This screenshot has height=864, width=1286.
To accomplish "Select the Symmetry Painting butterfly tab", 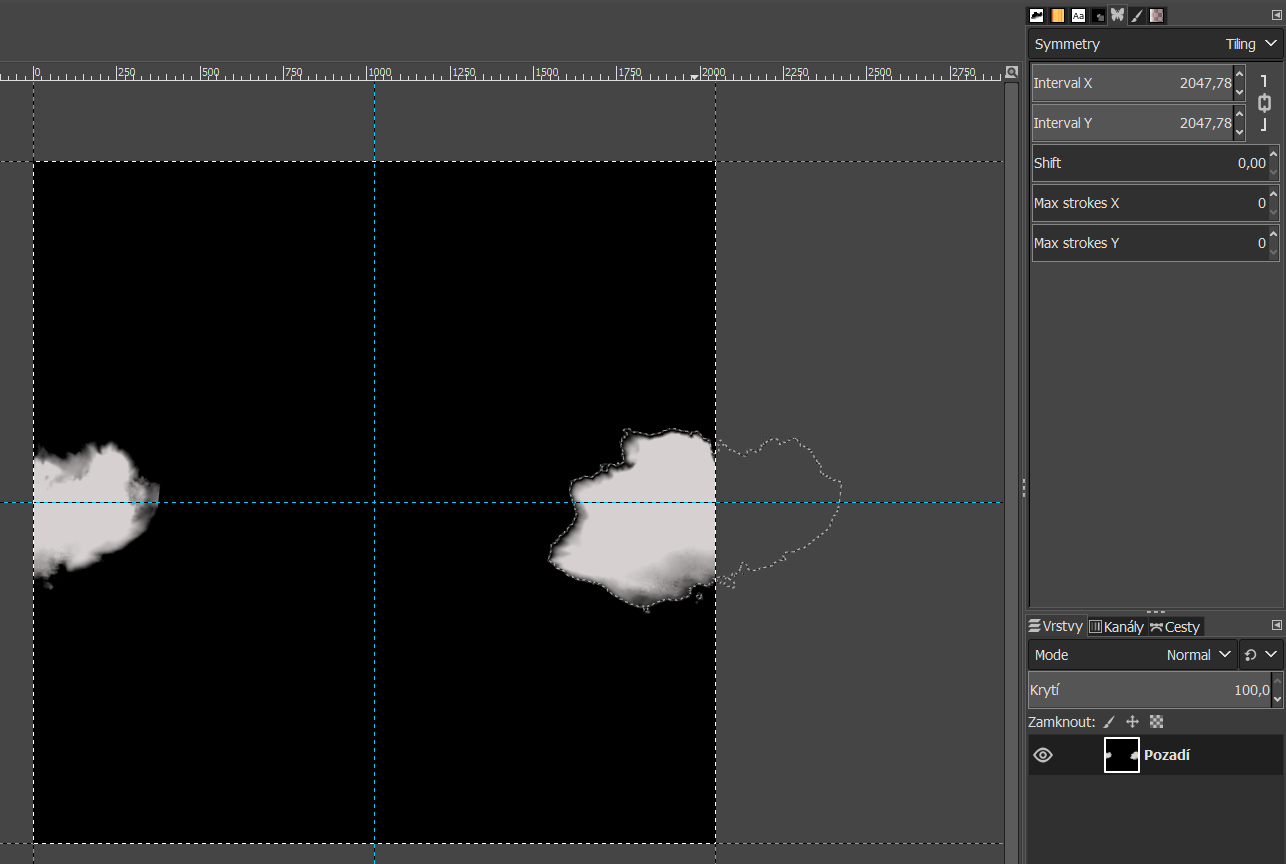I will [x=1118, y=15].
